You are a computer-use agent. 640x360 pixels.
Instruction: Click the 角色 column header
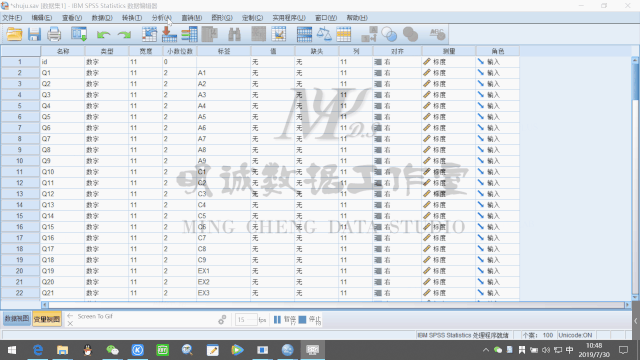pos(498,51)
